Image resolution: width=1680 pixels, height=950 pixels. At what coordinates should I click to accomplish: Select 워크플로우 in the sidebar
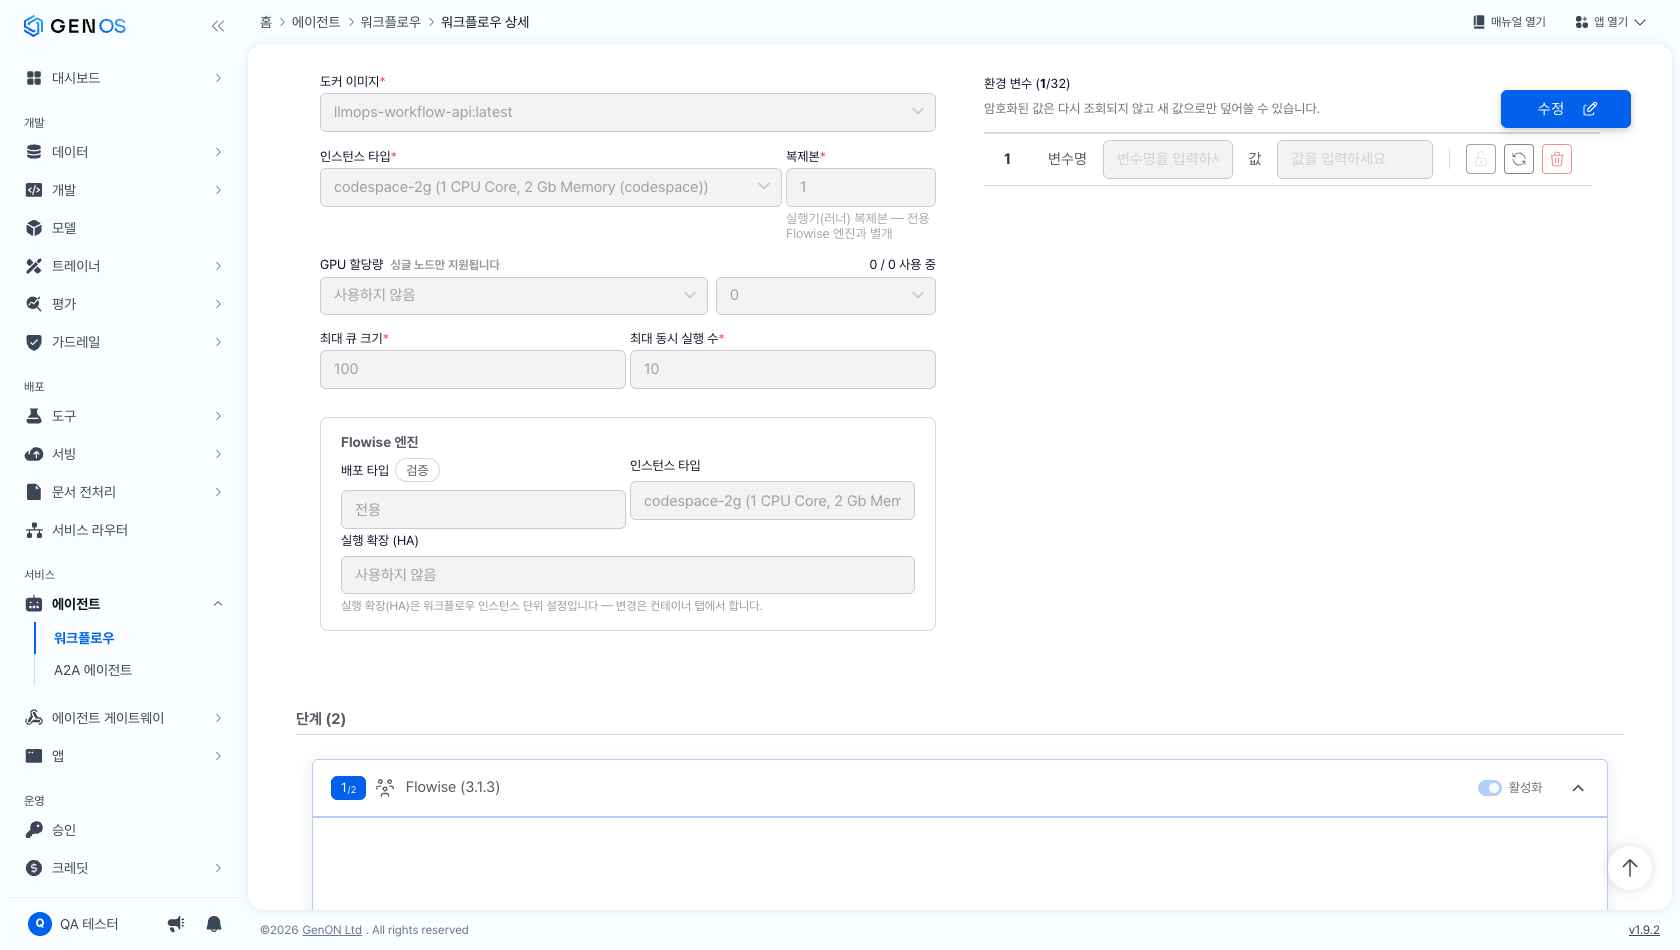click(x=84, y=638)
